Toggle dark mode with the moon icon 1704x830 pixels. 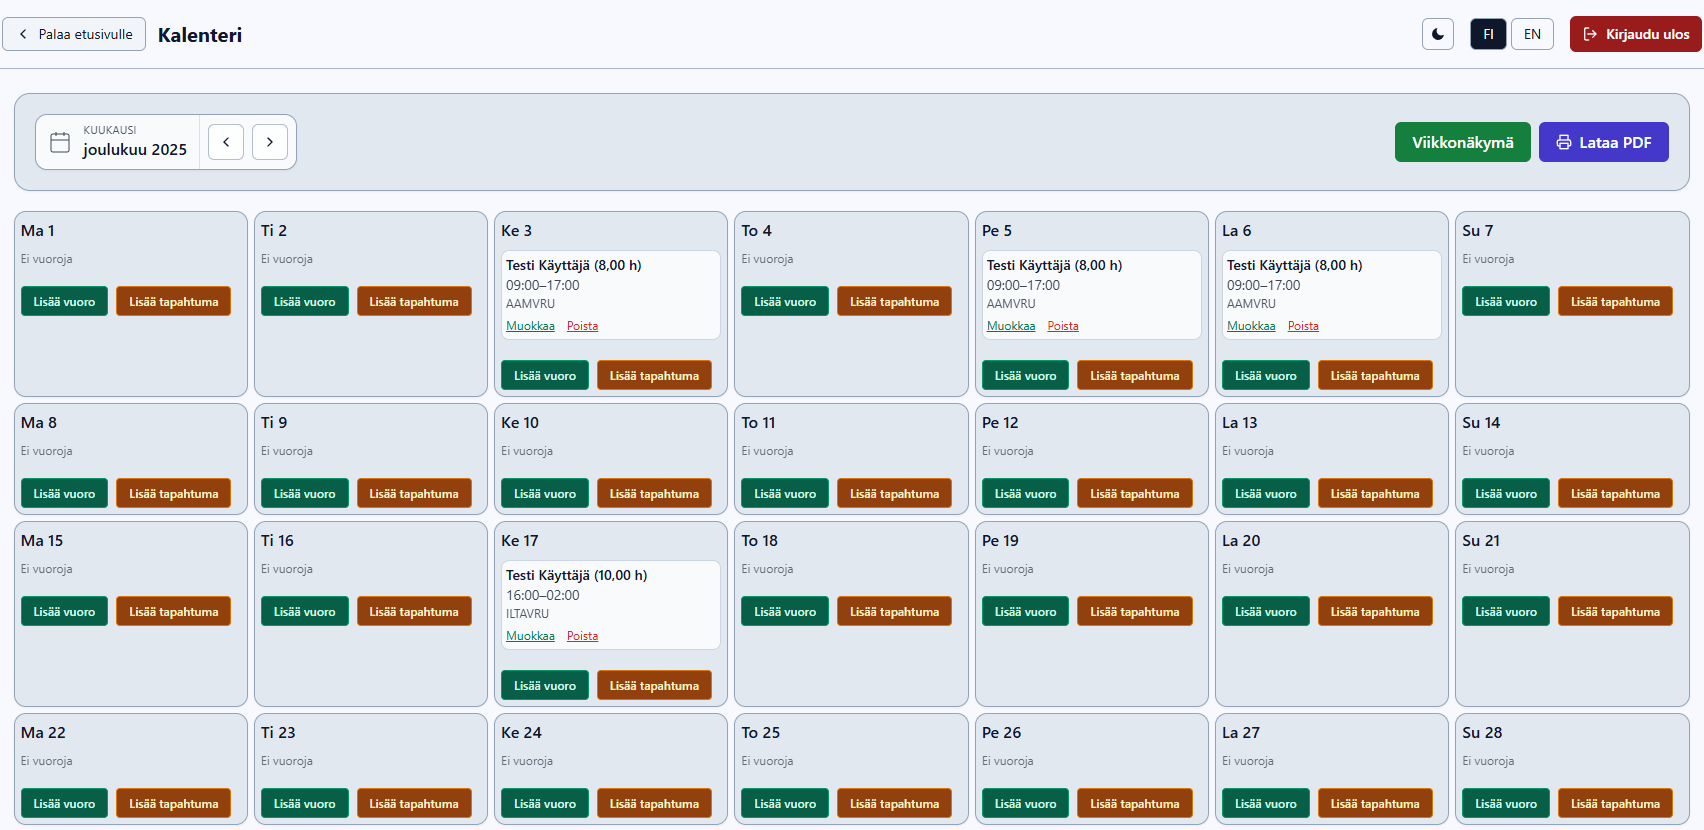1437,34
